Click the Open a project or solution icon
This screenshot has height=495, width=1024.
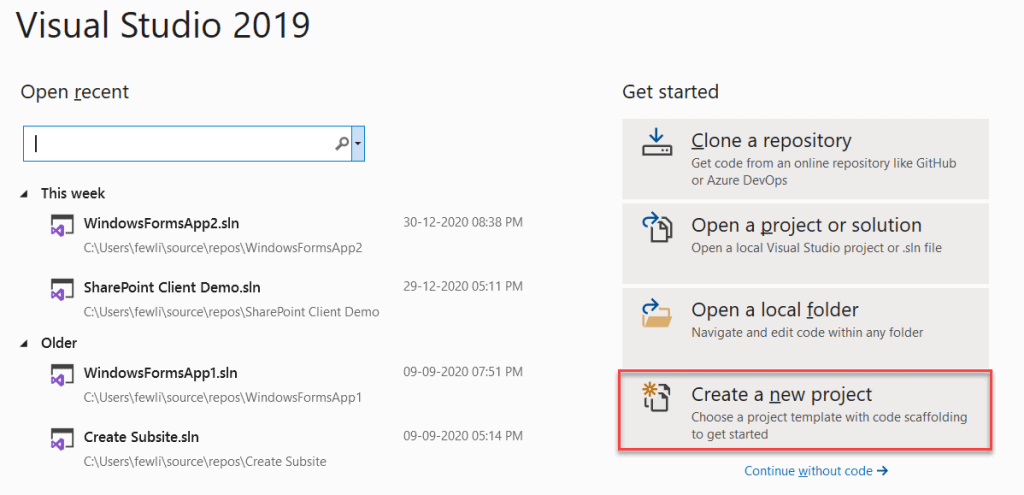click(656, 229)
